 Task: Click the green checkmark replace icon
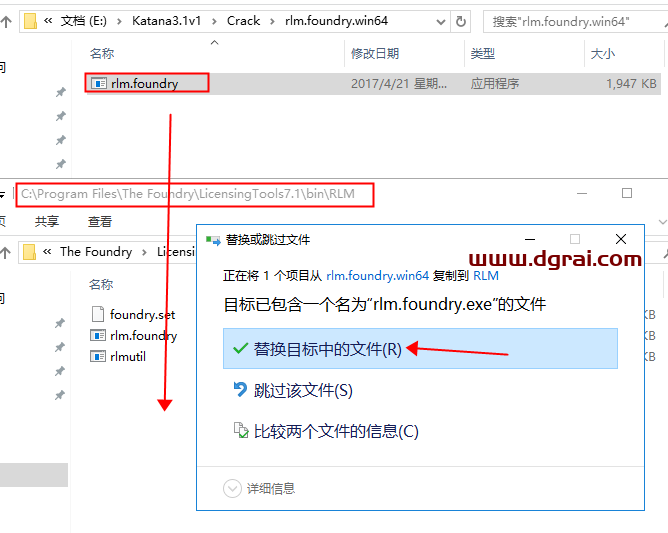coord(239,349)
